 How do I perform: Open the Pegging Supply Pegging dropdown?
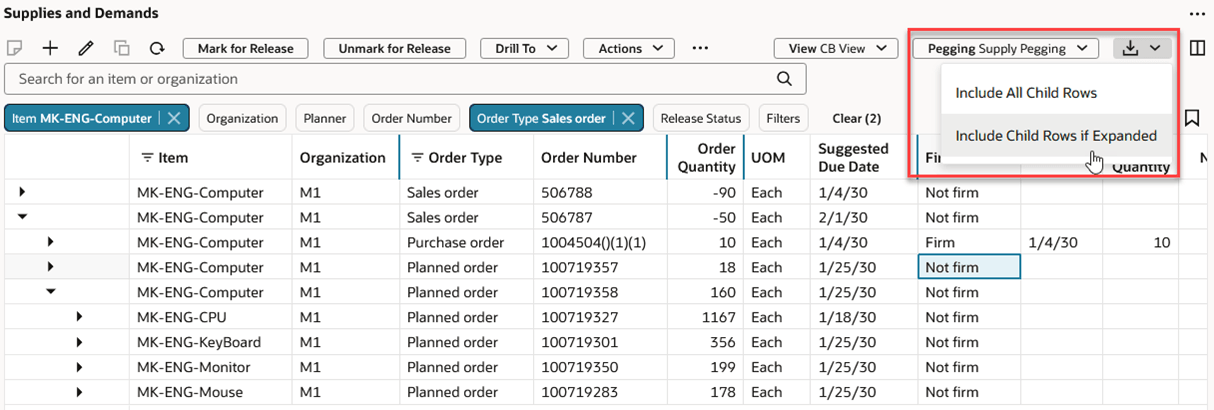[1005, 48]
